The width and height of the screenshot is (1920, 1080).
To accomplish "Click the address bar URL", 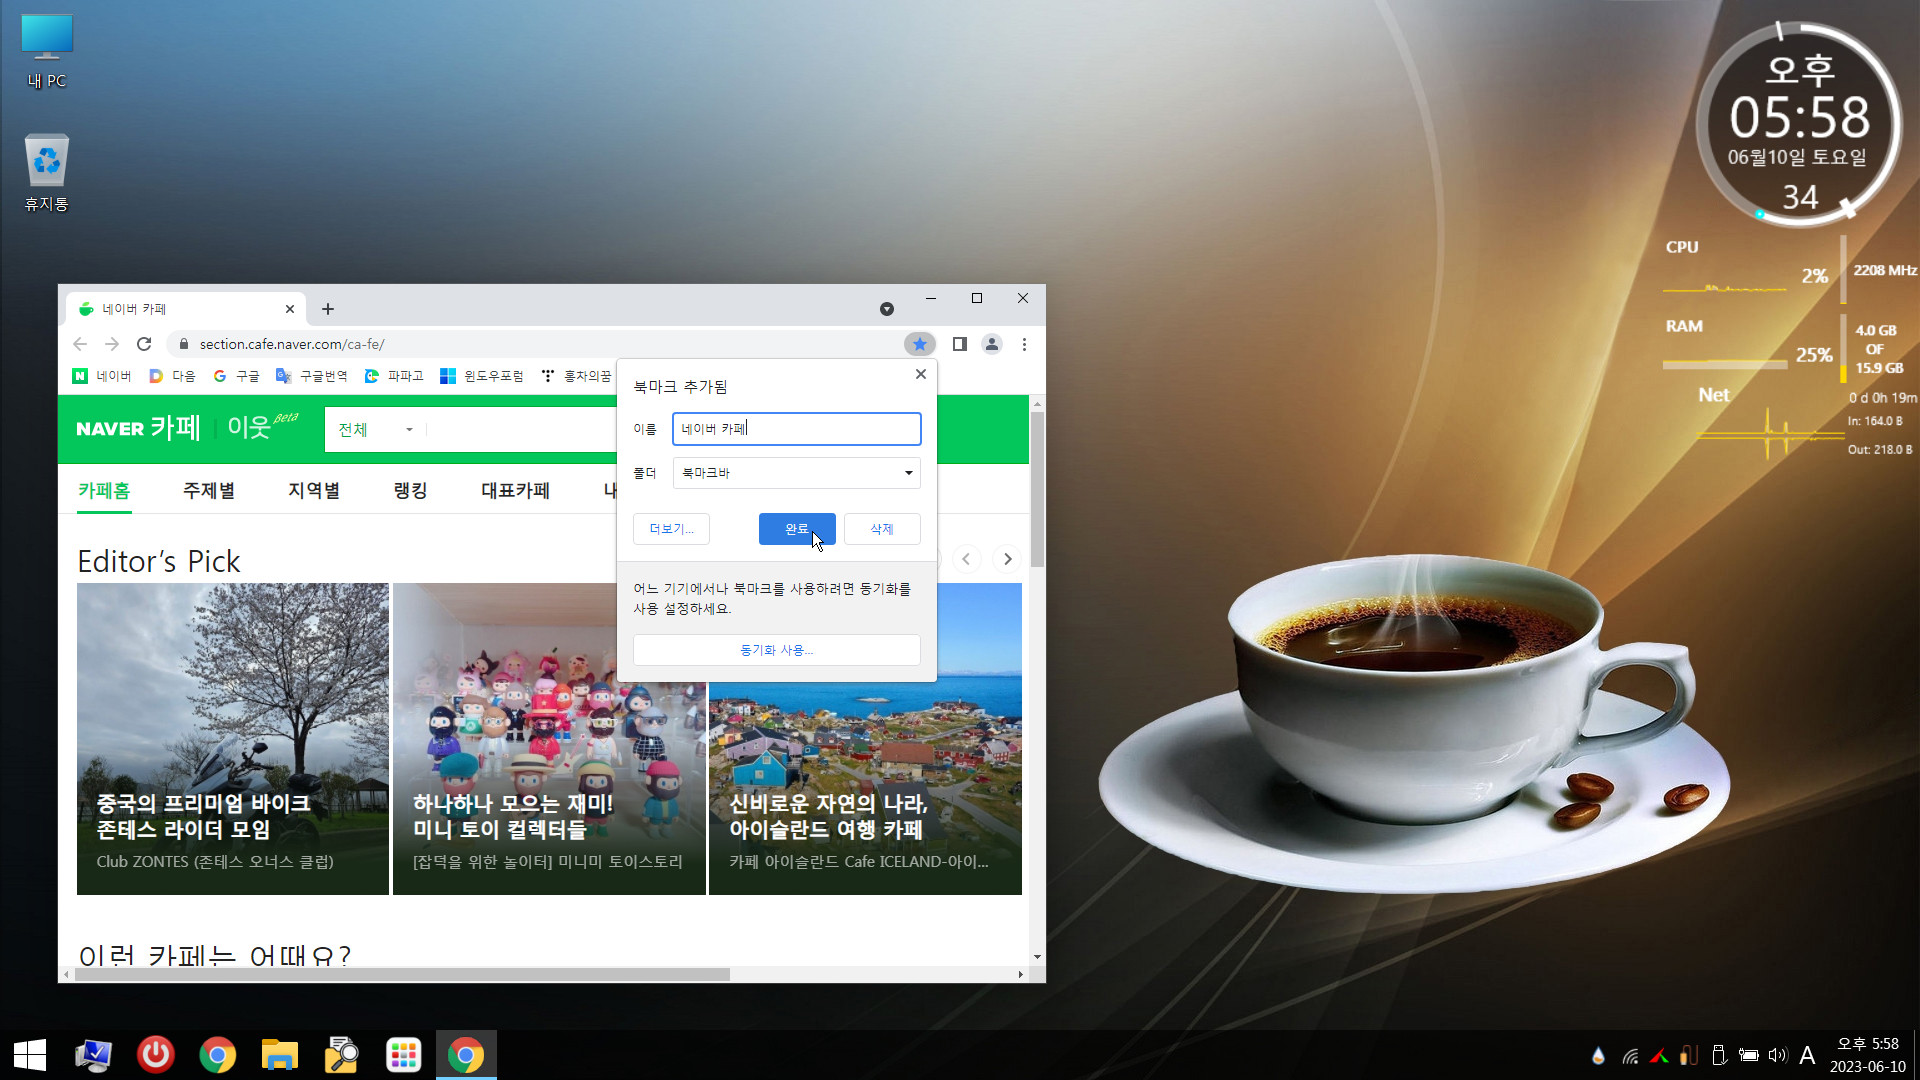I will (292, 344).
